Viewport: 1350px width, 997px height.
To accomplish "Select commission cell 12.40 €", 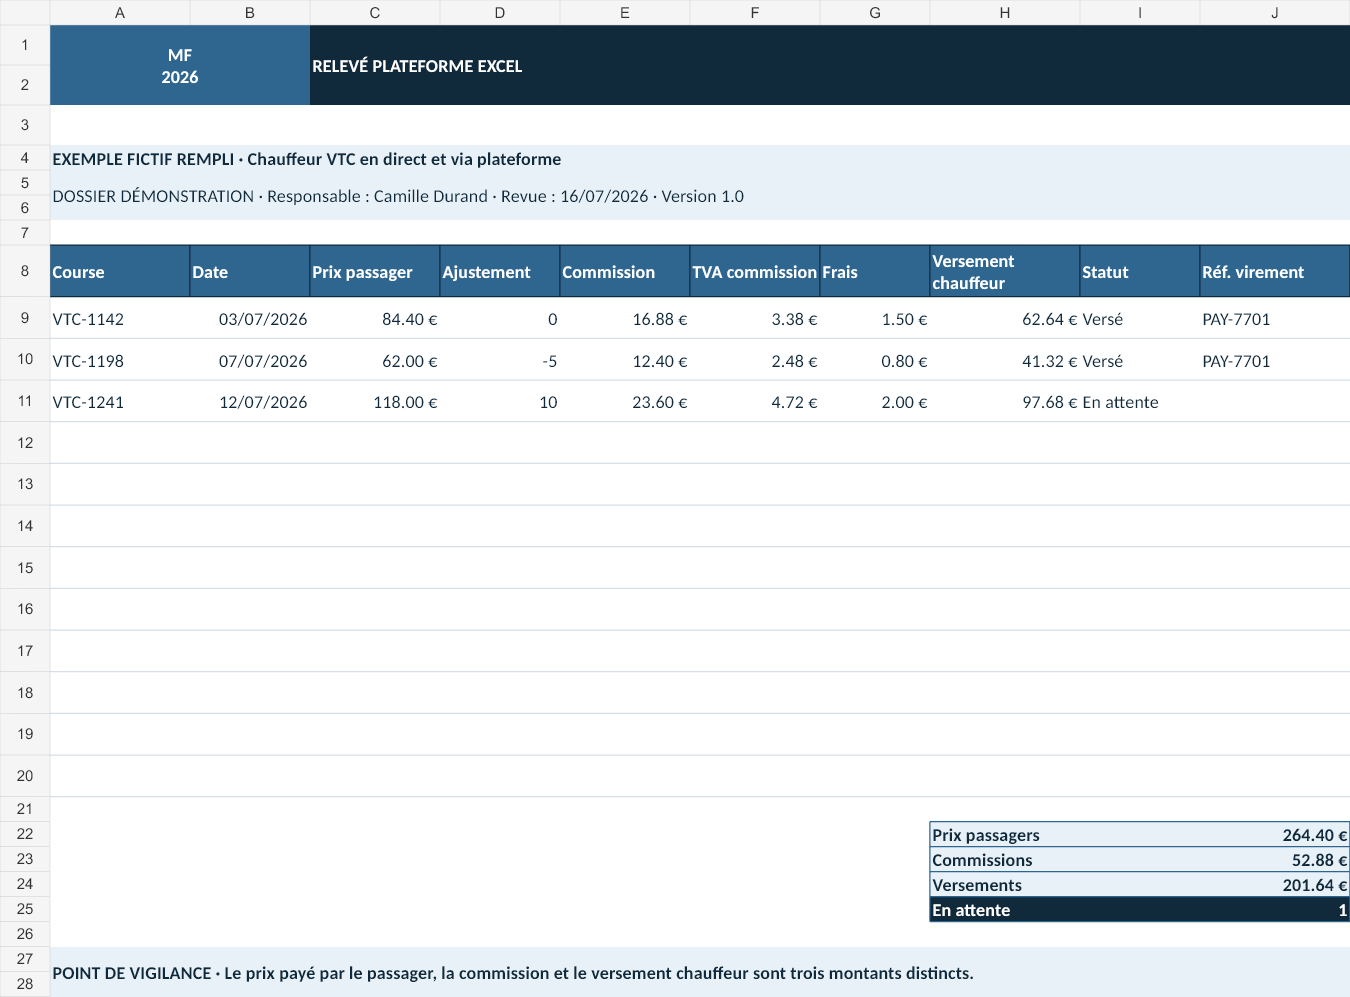I will [625, 361].
